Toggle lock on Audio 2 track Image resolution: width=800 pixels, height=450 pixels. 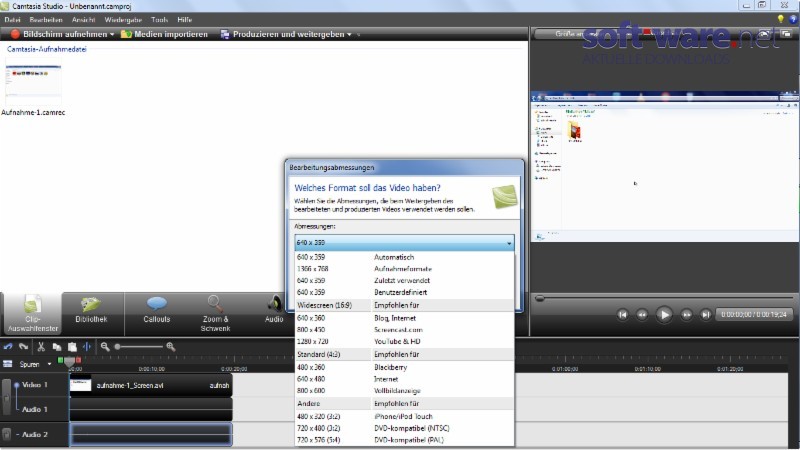[7, 434]
